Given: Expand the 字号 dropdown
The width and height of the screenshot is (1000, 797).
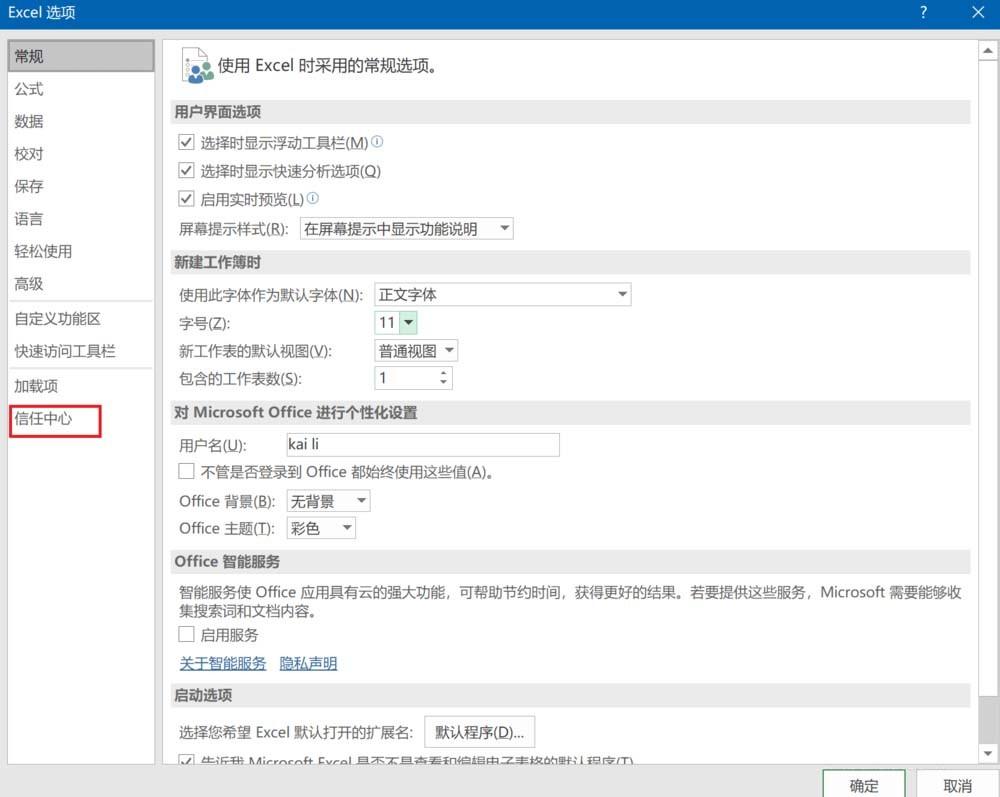Looking at the screenshot, I should click(x=409, y=322).
